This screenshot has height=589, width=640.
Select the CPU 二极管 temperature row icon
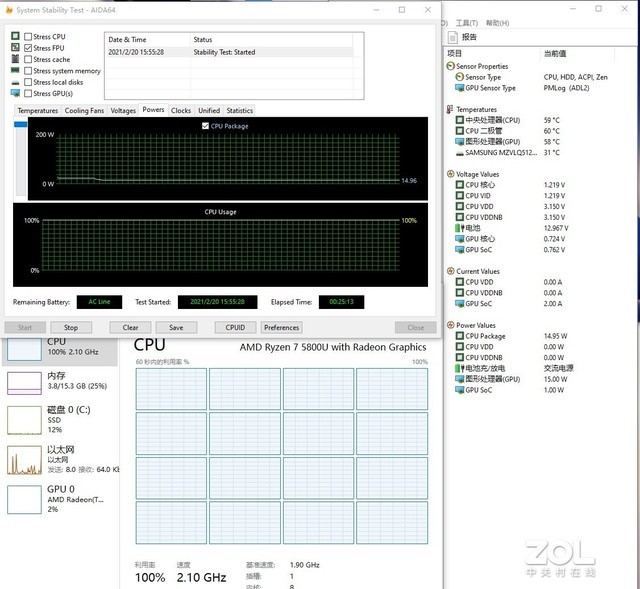[460, 131]
